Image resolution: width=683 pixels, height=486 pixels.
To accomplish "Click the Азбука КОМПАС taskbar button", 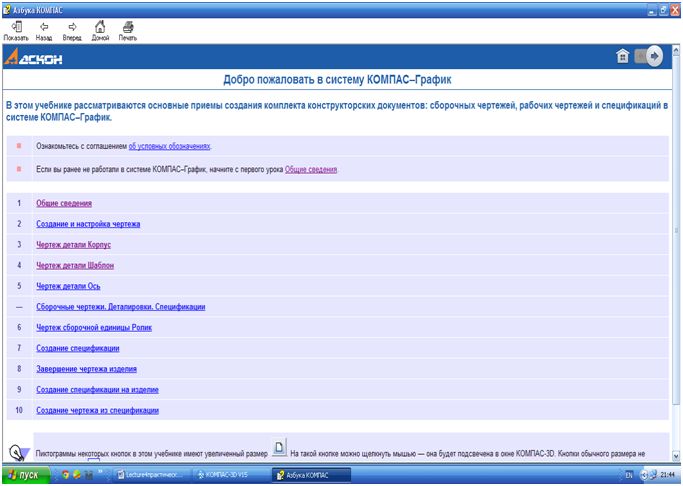I will [311, 475].
